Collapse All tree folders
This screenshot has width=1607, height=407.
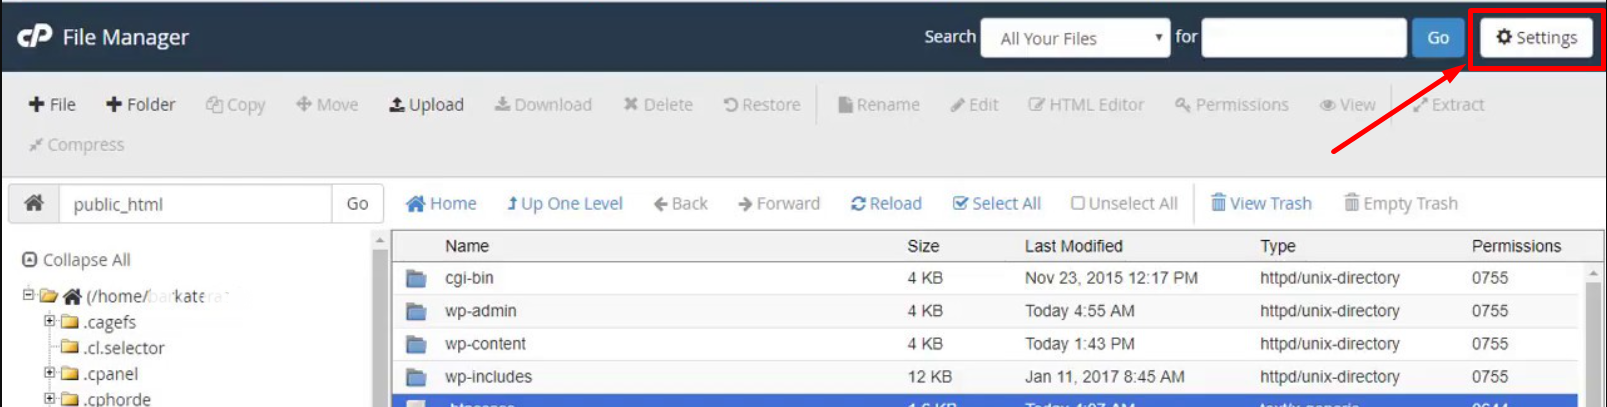tap(76, 260)
